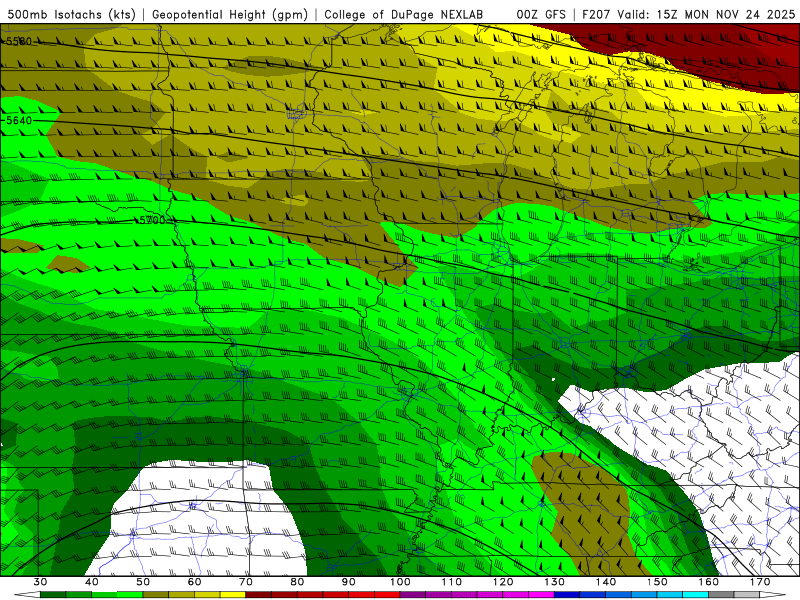
Task: Click the bright green swatch left of the olive swatch
Action: click(130, 595)
